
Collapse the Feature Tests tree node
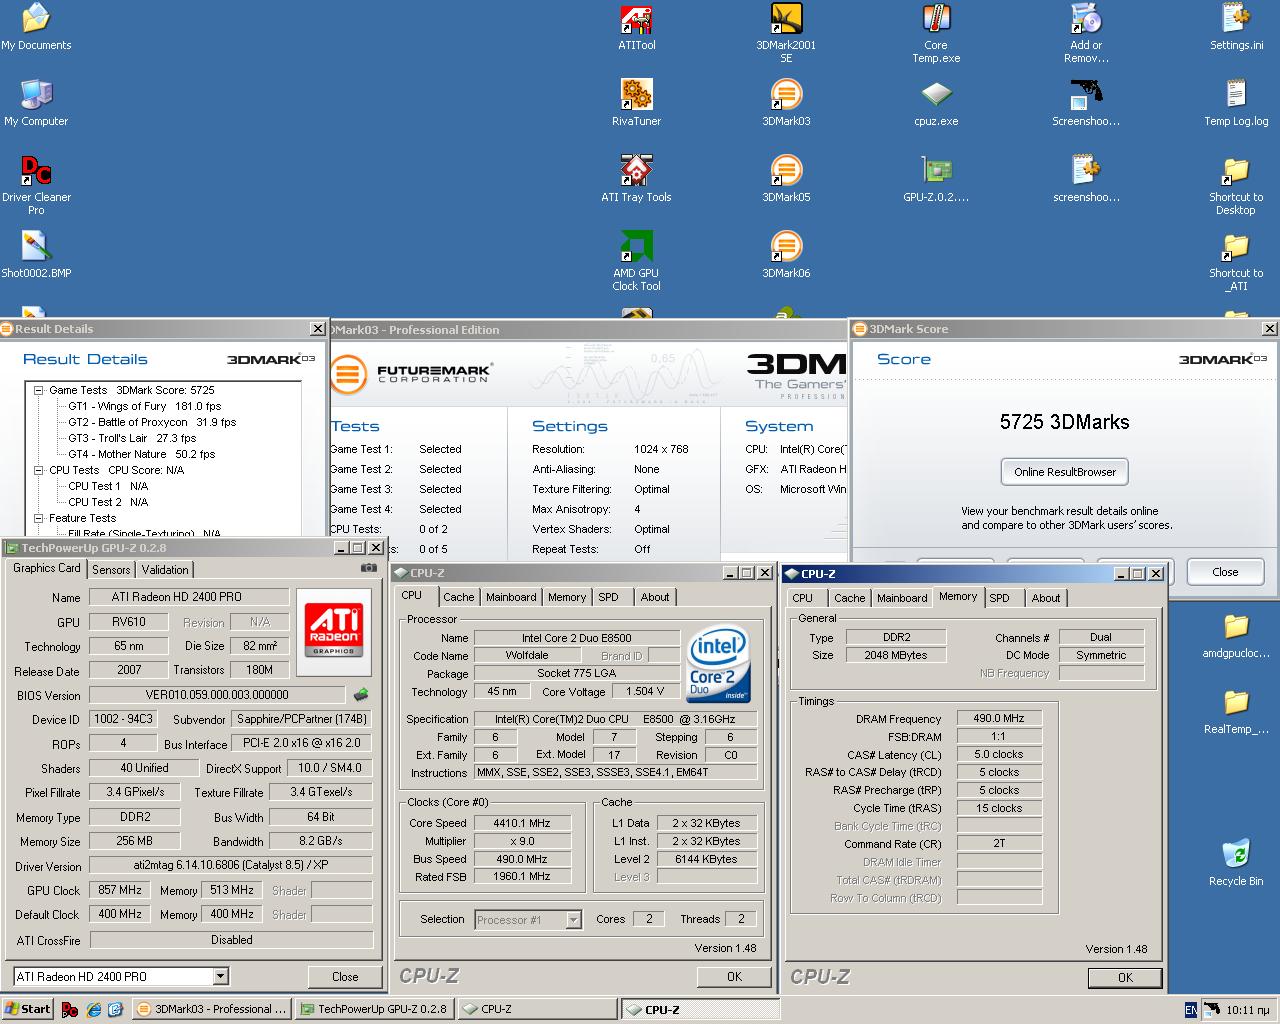[39, 518]
